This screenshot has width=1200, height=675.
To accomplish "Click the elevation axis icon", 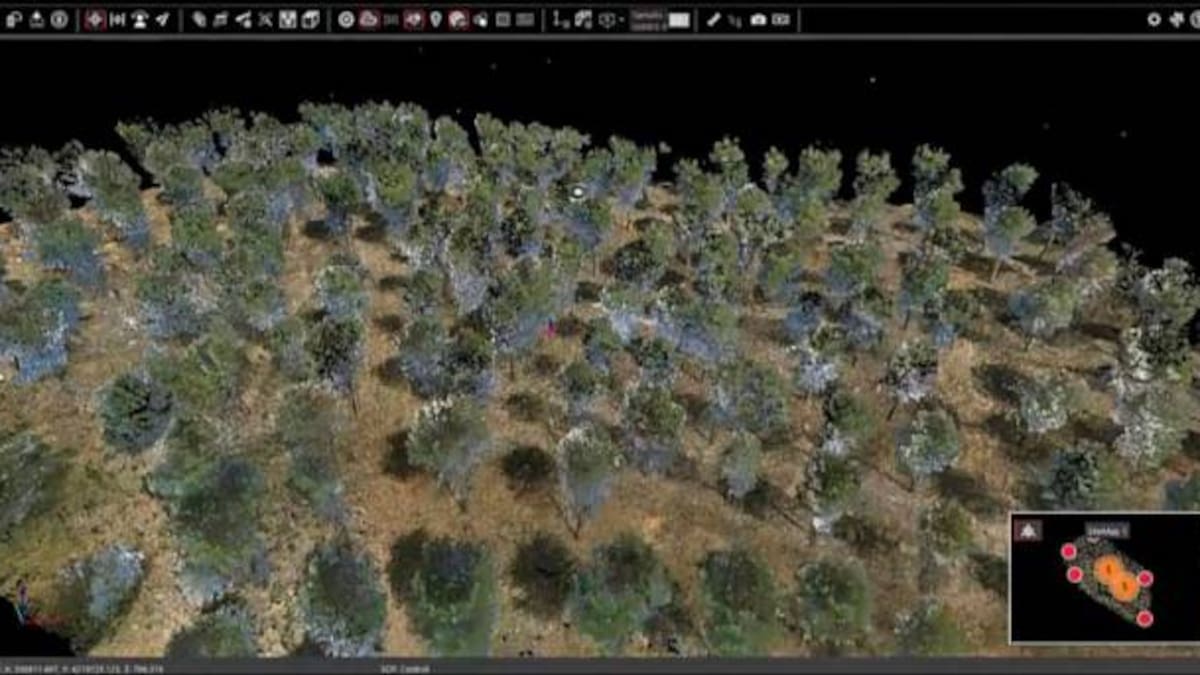I will click(x=562, y=19).
